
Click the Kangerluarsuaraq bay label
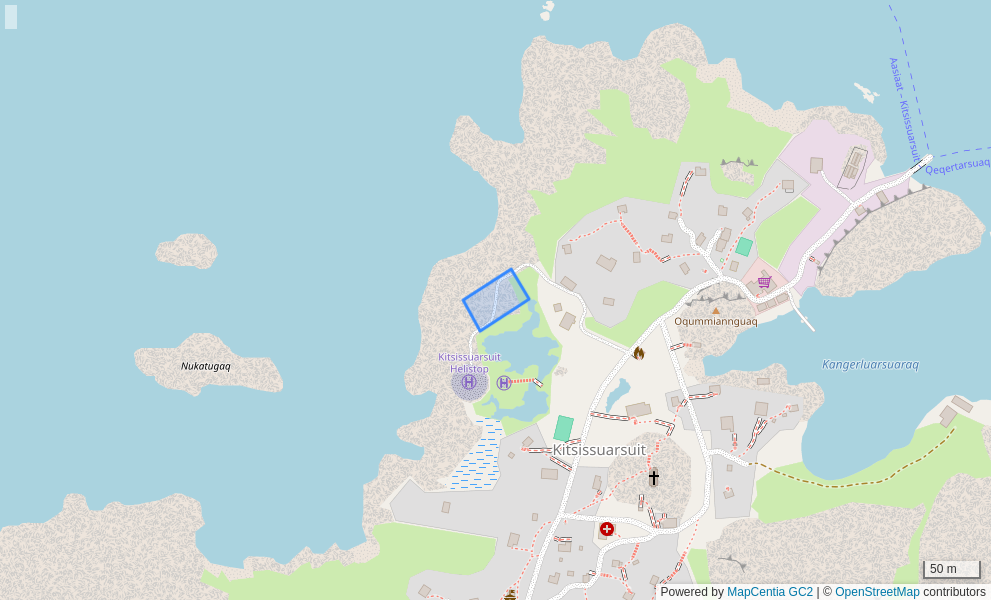pos(870,364)
